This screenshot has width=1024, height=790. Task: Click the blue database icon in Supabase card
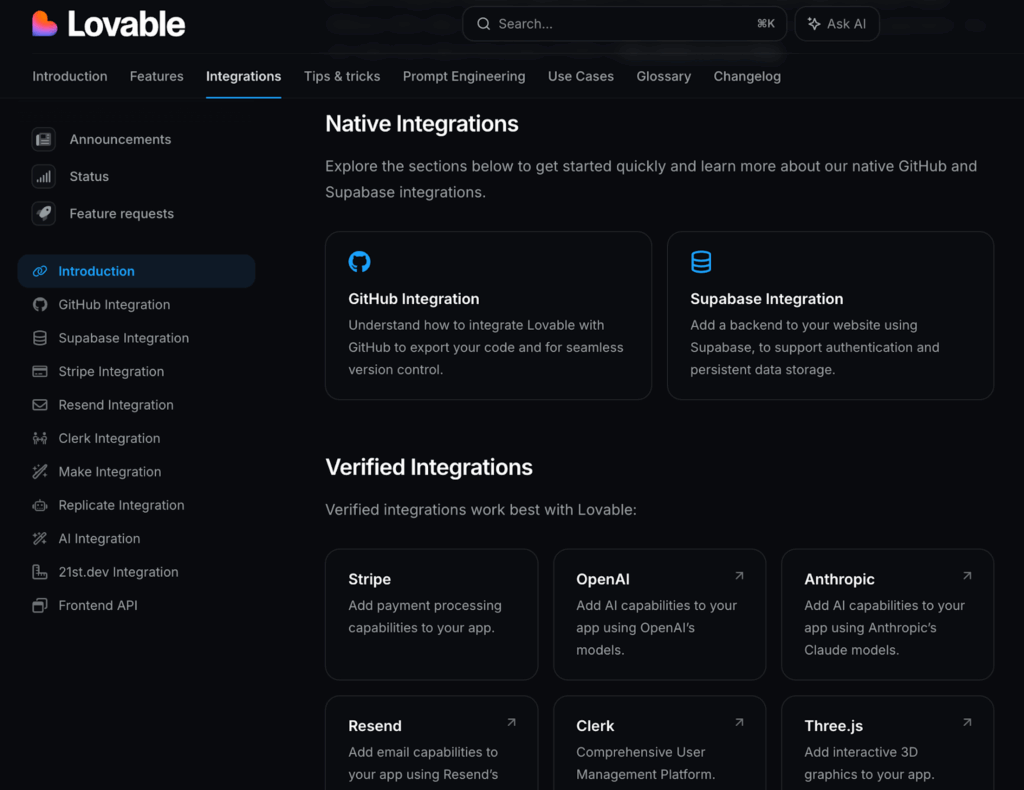[701, 262]
